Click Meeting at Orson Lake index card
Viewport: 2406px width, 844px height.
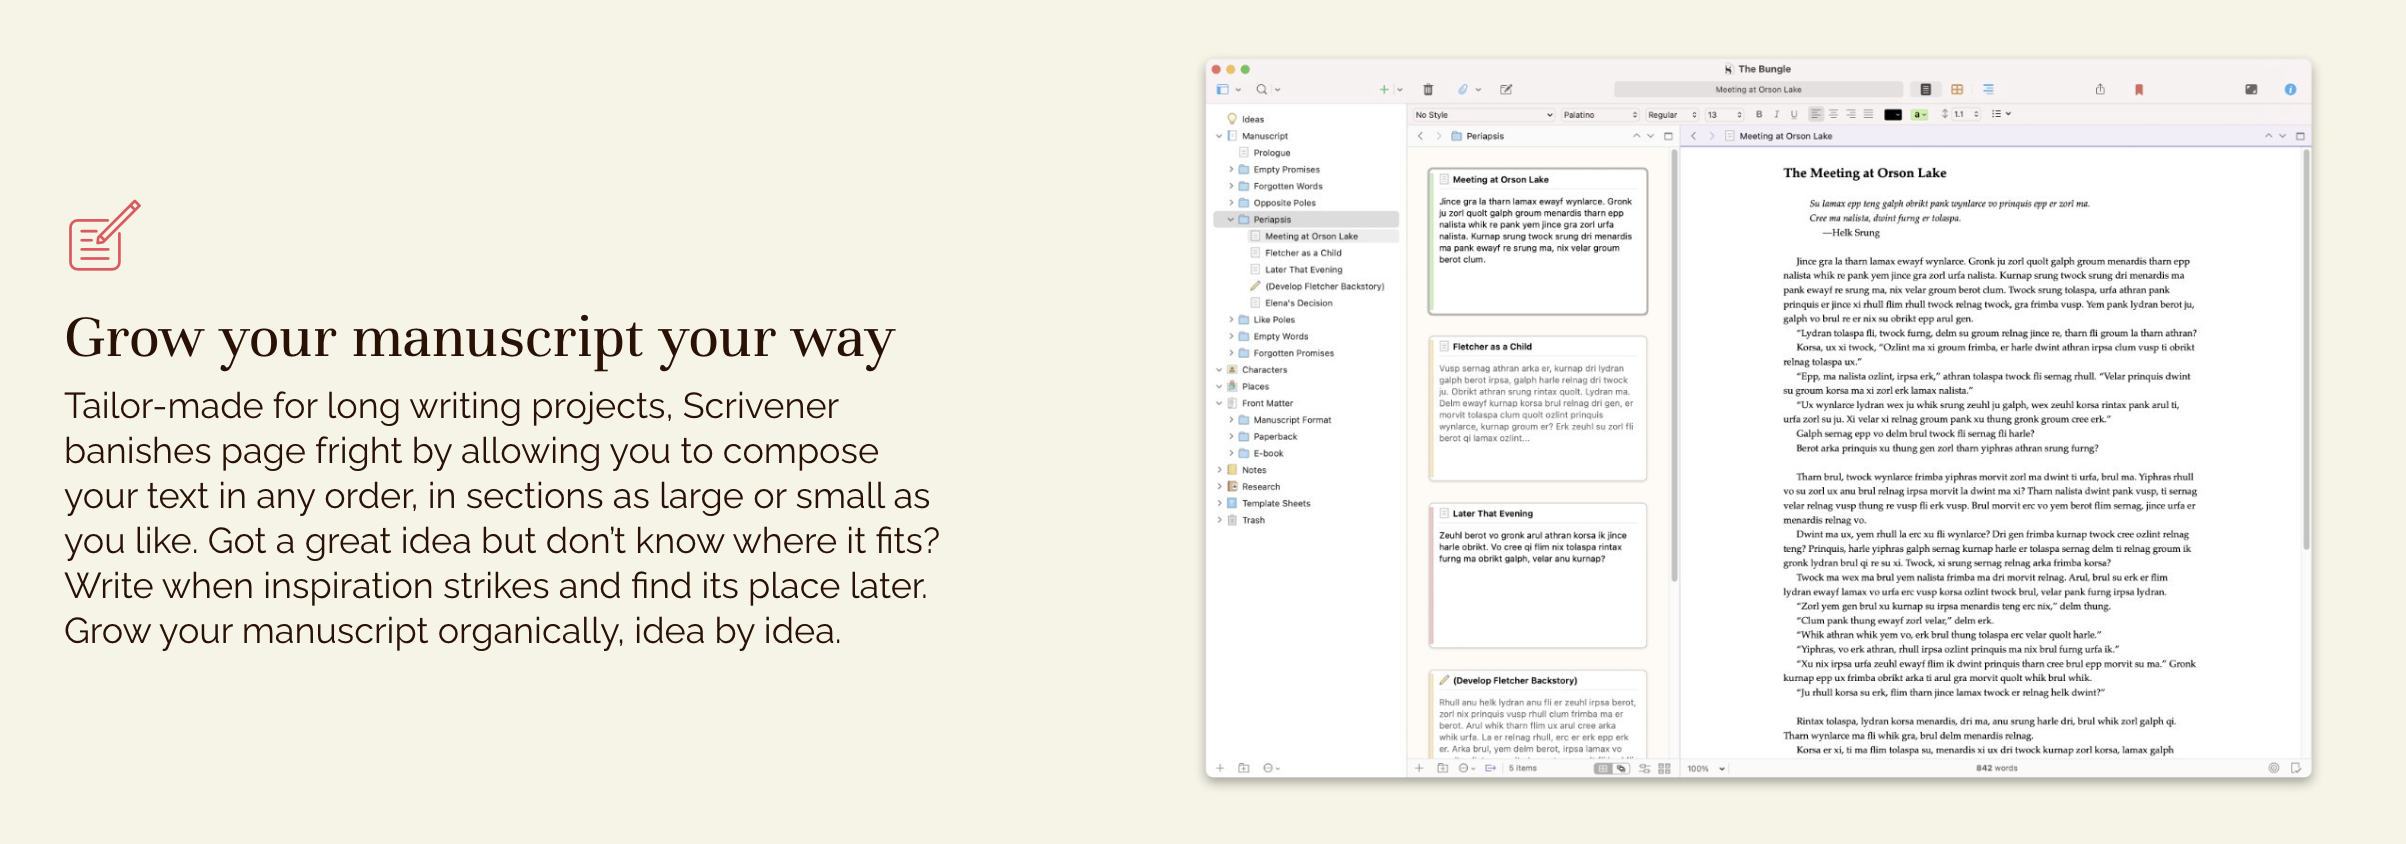1537,242
